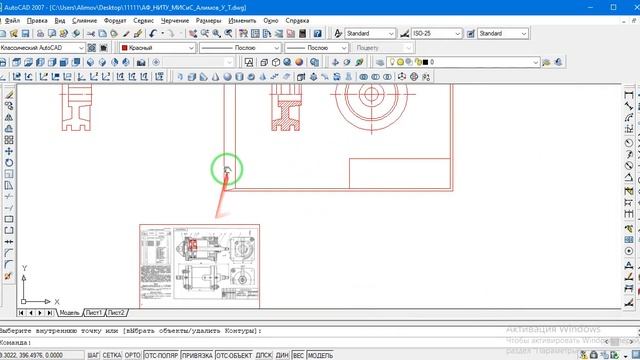Select the Offset tool
The width and height of the screenshot is (640, 360).
tap(9, 129)
